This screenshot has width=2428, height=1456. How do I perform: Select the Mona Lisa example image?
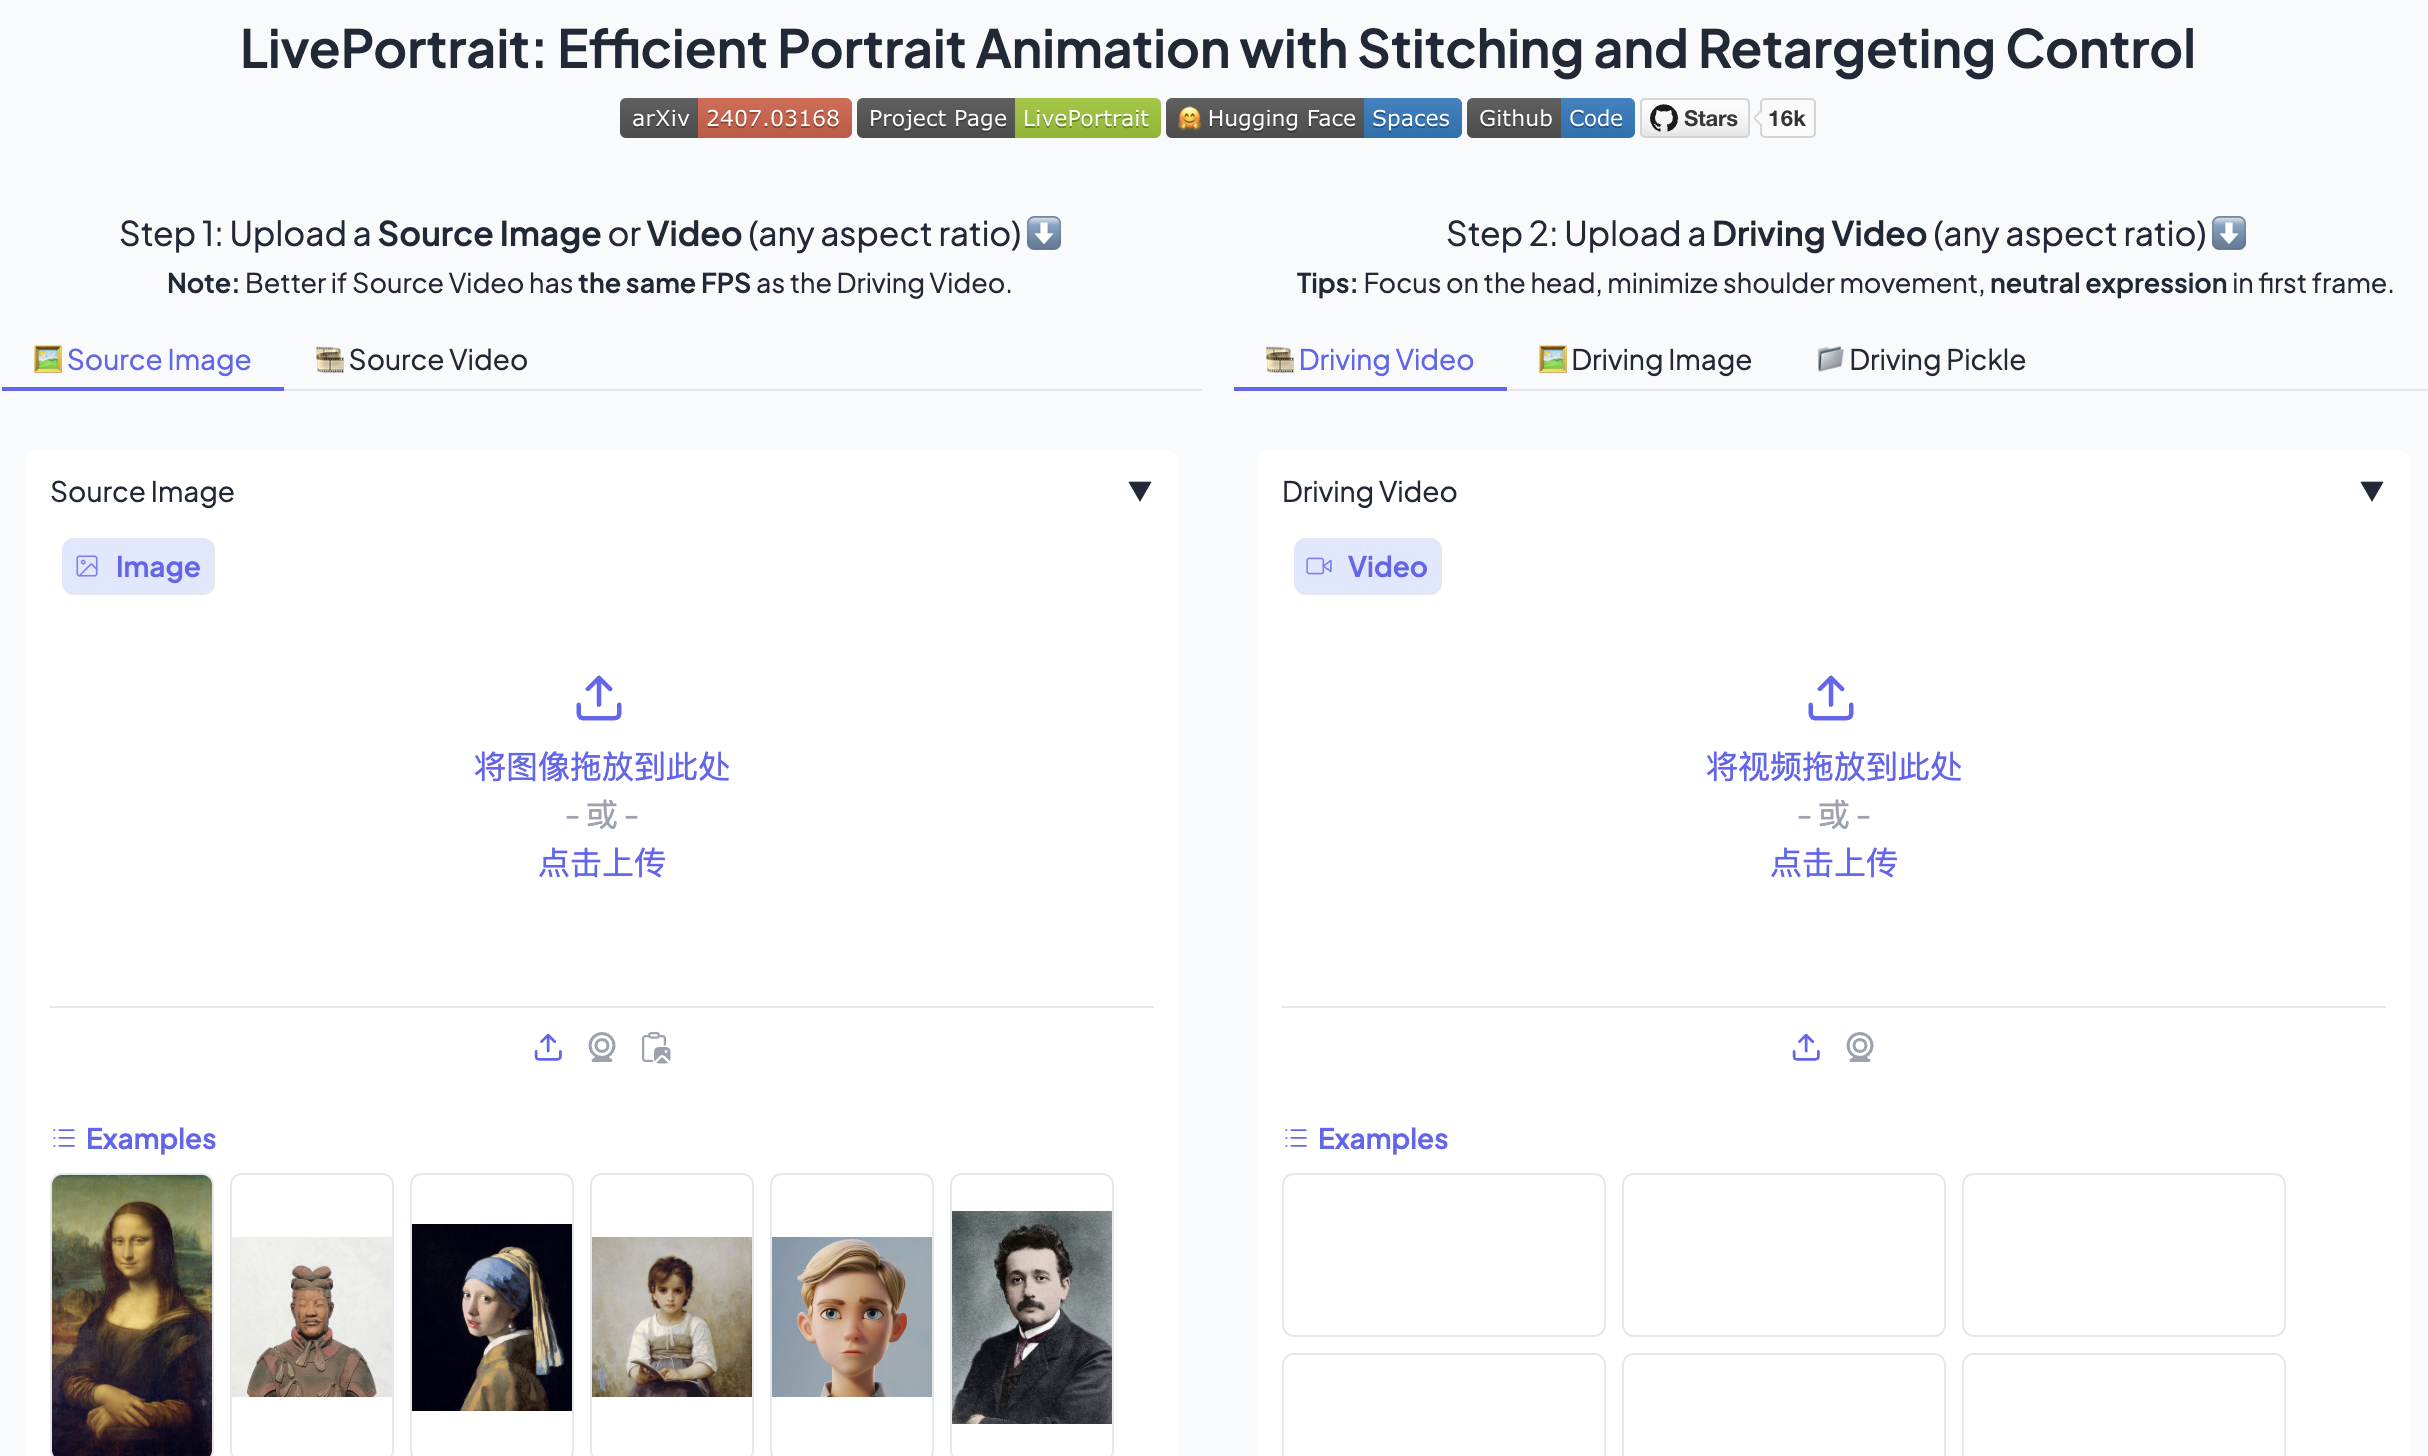(x=132, y=1314)
